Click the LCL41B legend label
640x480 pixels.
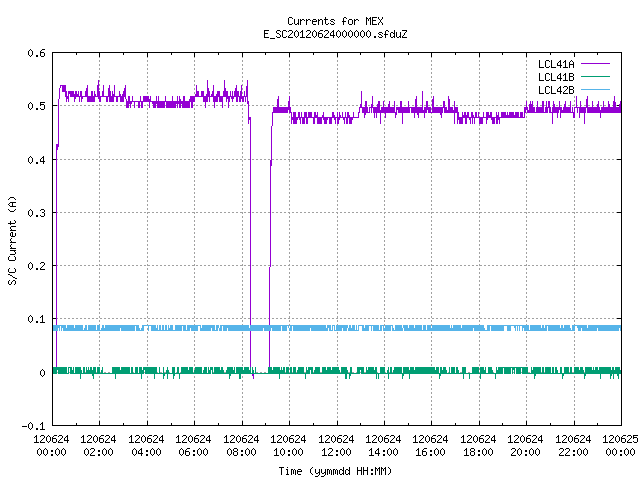point(556,77)
